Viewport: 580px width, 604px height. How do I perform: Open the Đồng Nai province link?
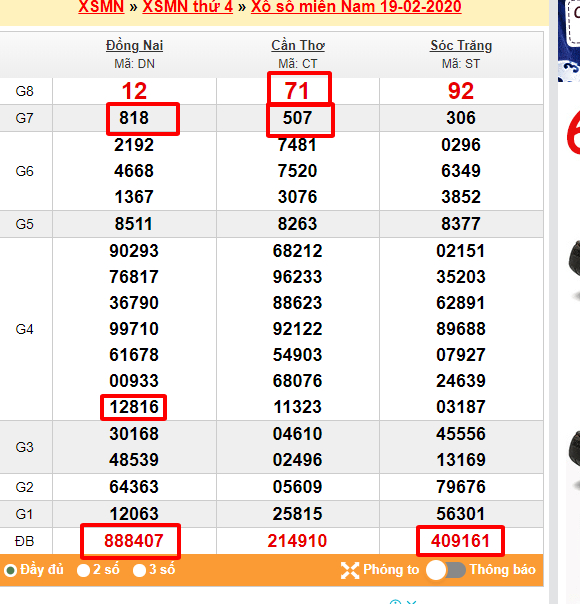tap(134, 45)
